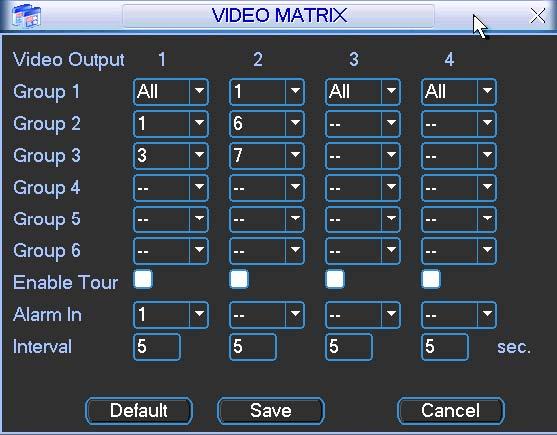Save the video matrix settings
Screen dimensions: 557x435
pos(271,411)
